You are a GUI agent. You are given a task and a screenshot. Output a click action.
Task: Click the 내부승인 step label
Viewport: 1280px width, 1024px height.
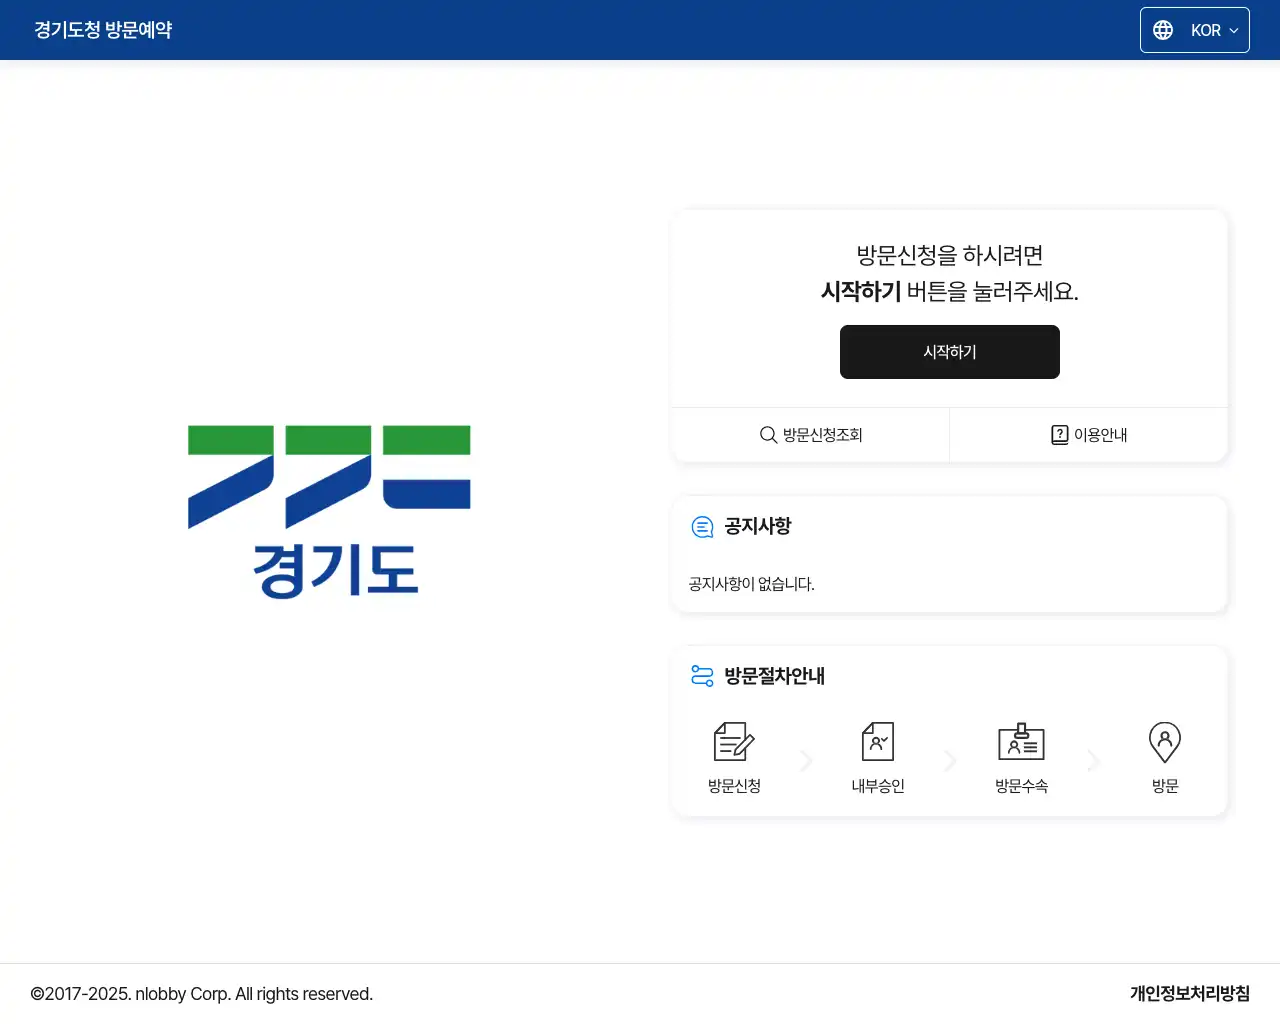pos(878,786)
